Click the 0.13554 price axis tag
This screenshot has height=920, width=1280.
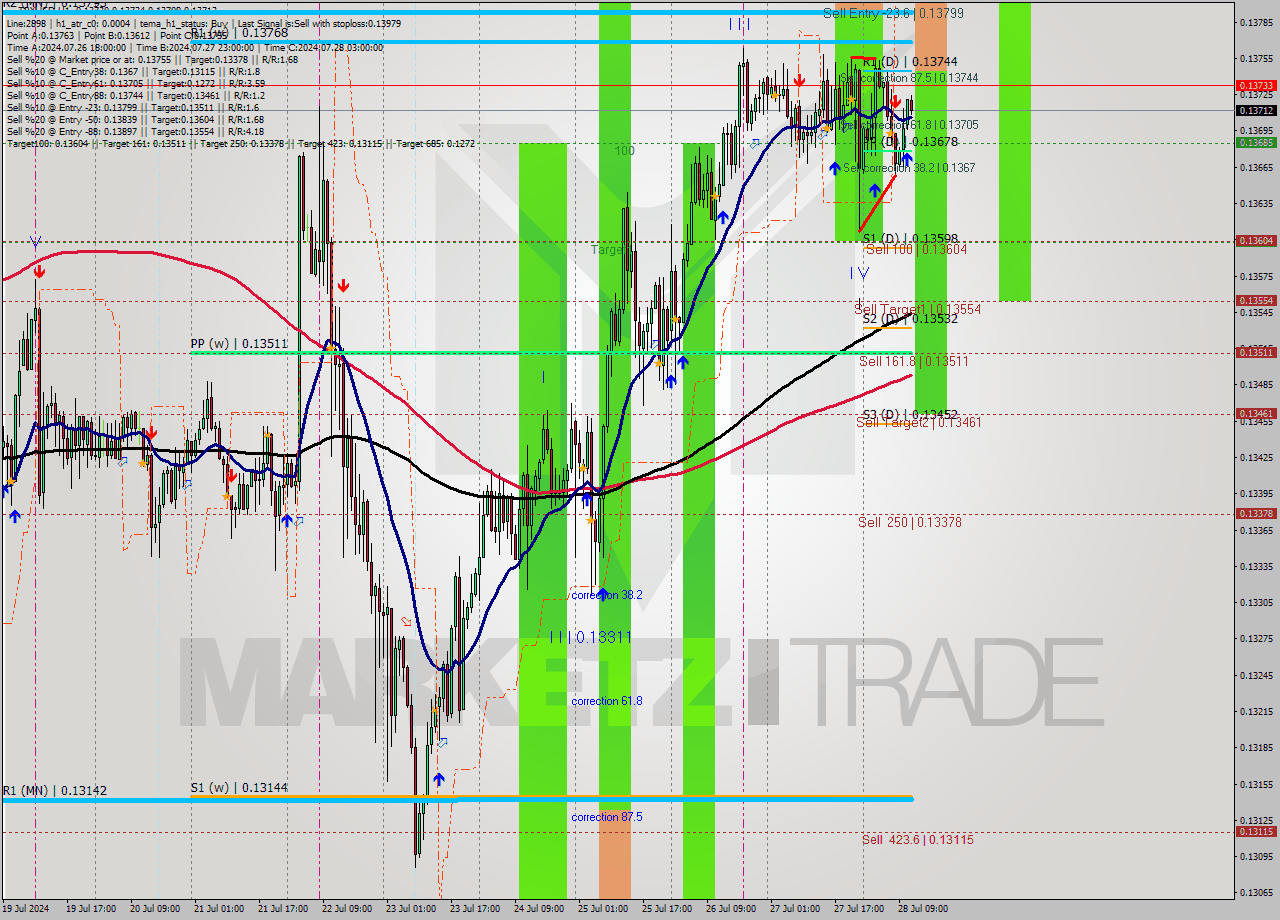(x=1256, y=301)
